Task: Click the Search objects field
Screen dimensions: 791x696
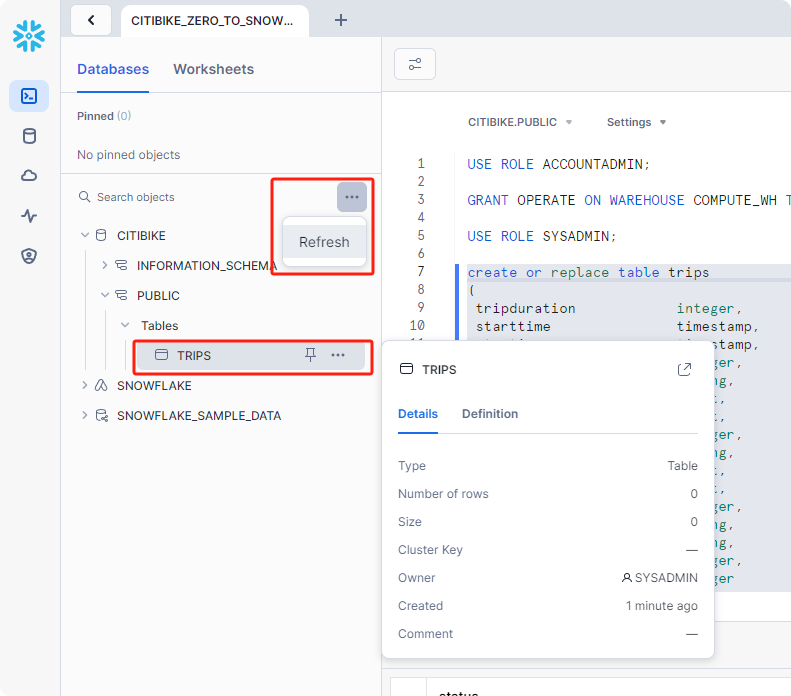Action: click(200, 197)
